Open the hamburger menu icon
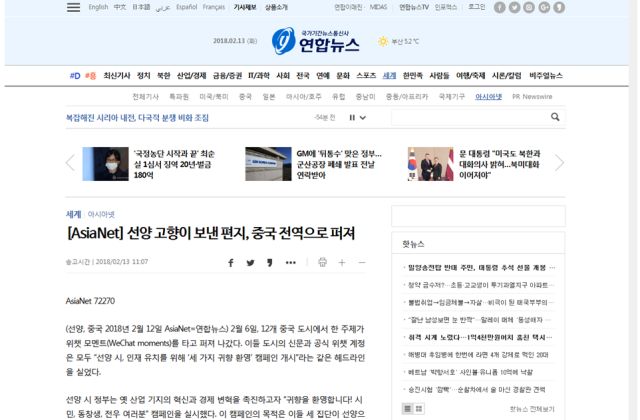This screenshot has height=420, width=640. tap(73, 7)
